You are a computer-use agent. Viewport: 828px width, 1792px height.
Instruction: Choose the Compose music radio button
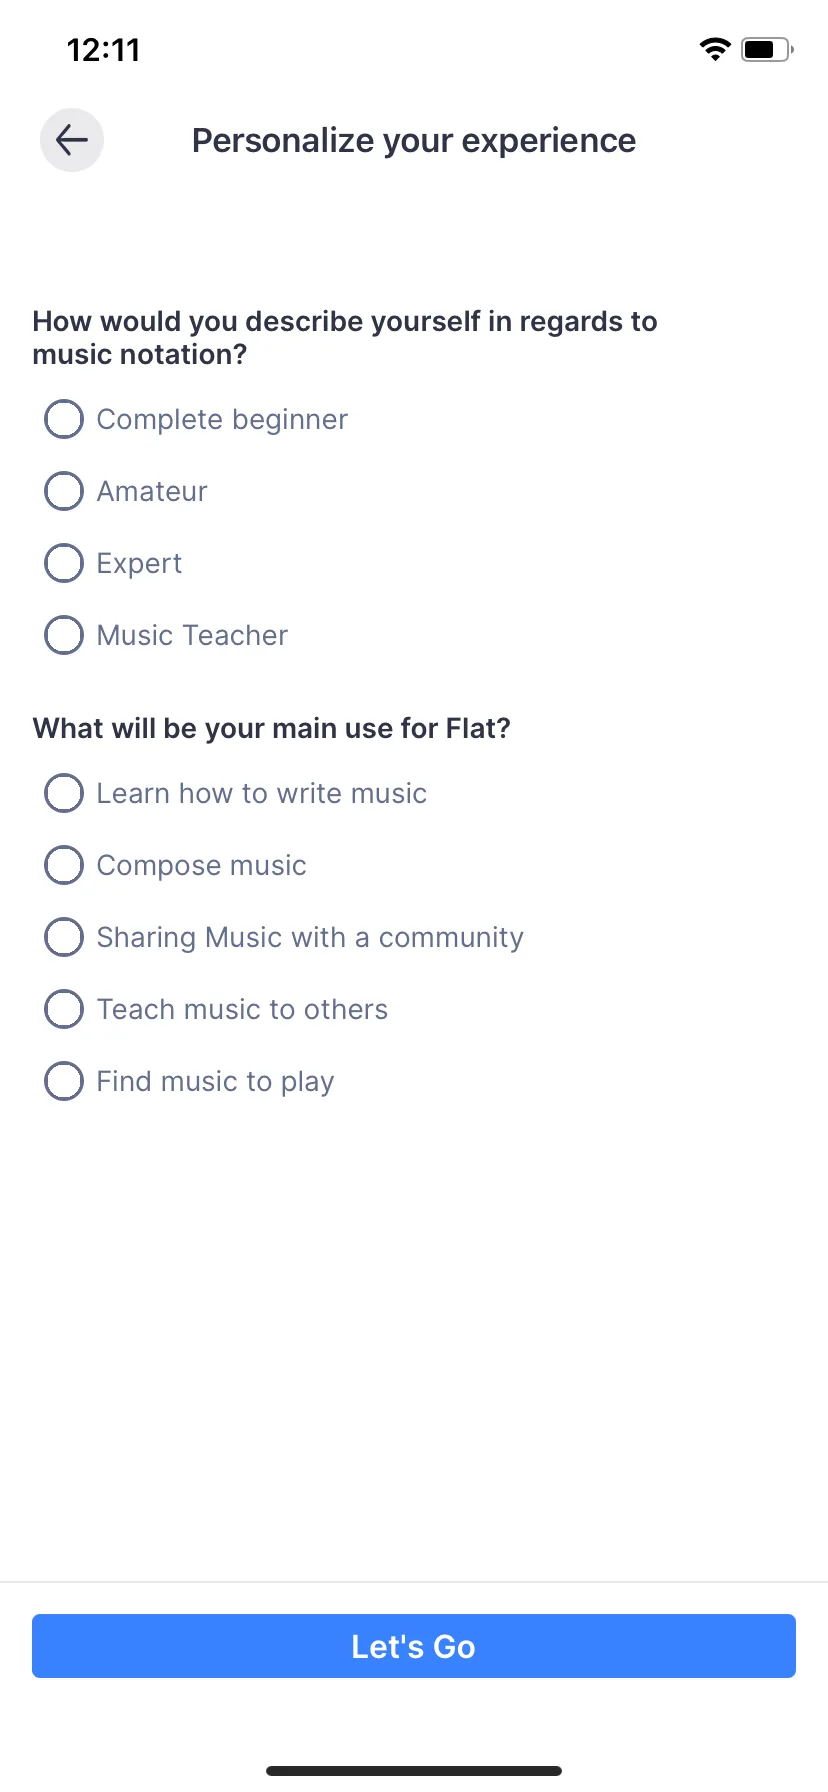(64, 866)
